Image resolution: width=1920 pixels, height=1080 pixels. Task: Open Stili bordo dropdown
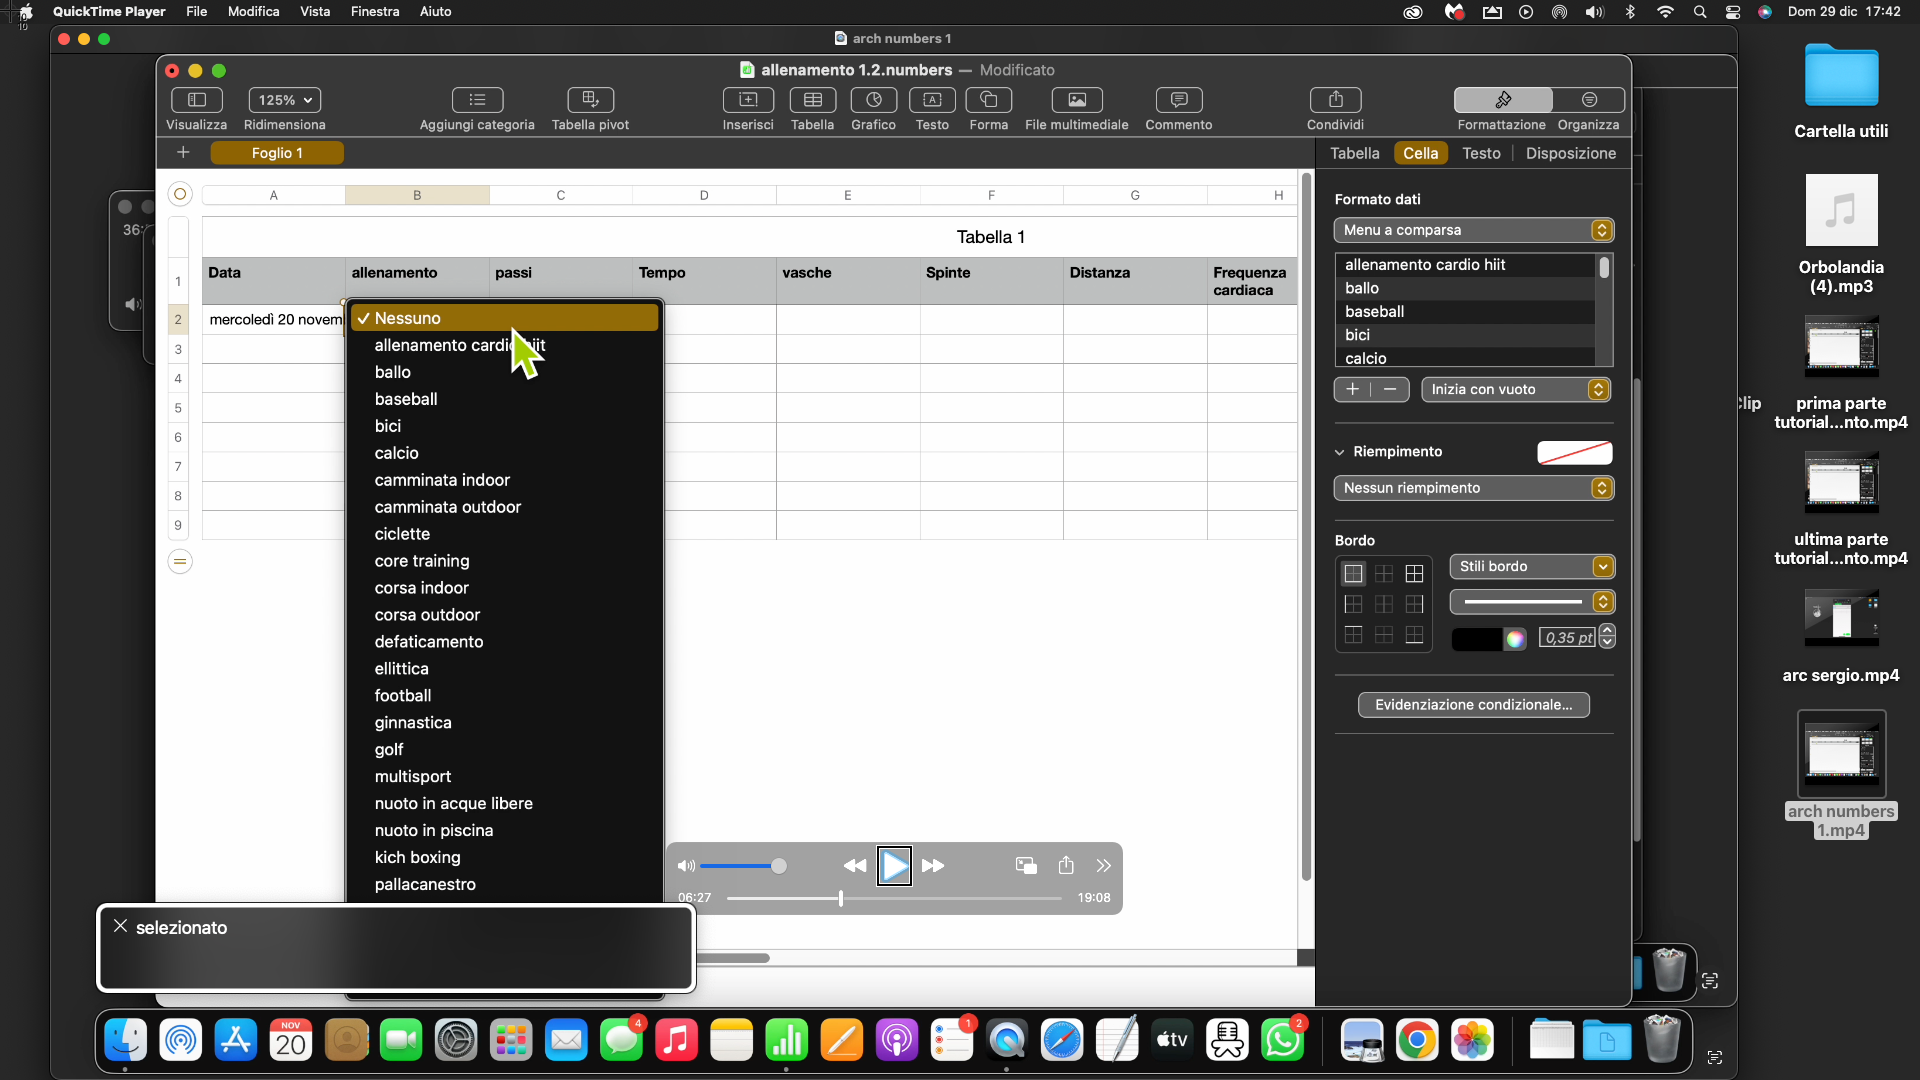pos(1532,567)
